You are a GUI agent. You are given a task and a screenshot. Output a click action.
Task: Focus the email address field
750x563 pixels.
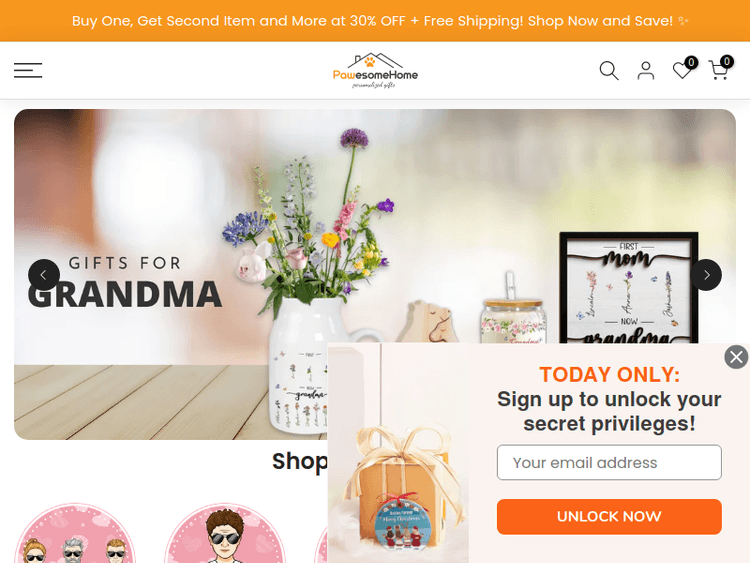(x=609, y=463)
